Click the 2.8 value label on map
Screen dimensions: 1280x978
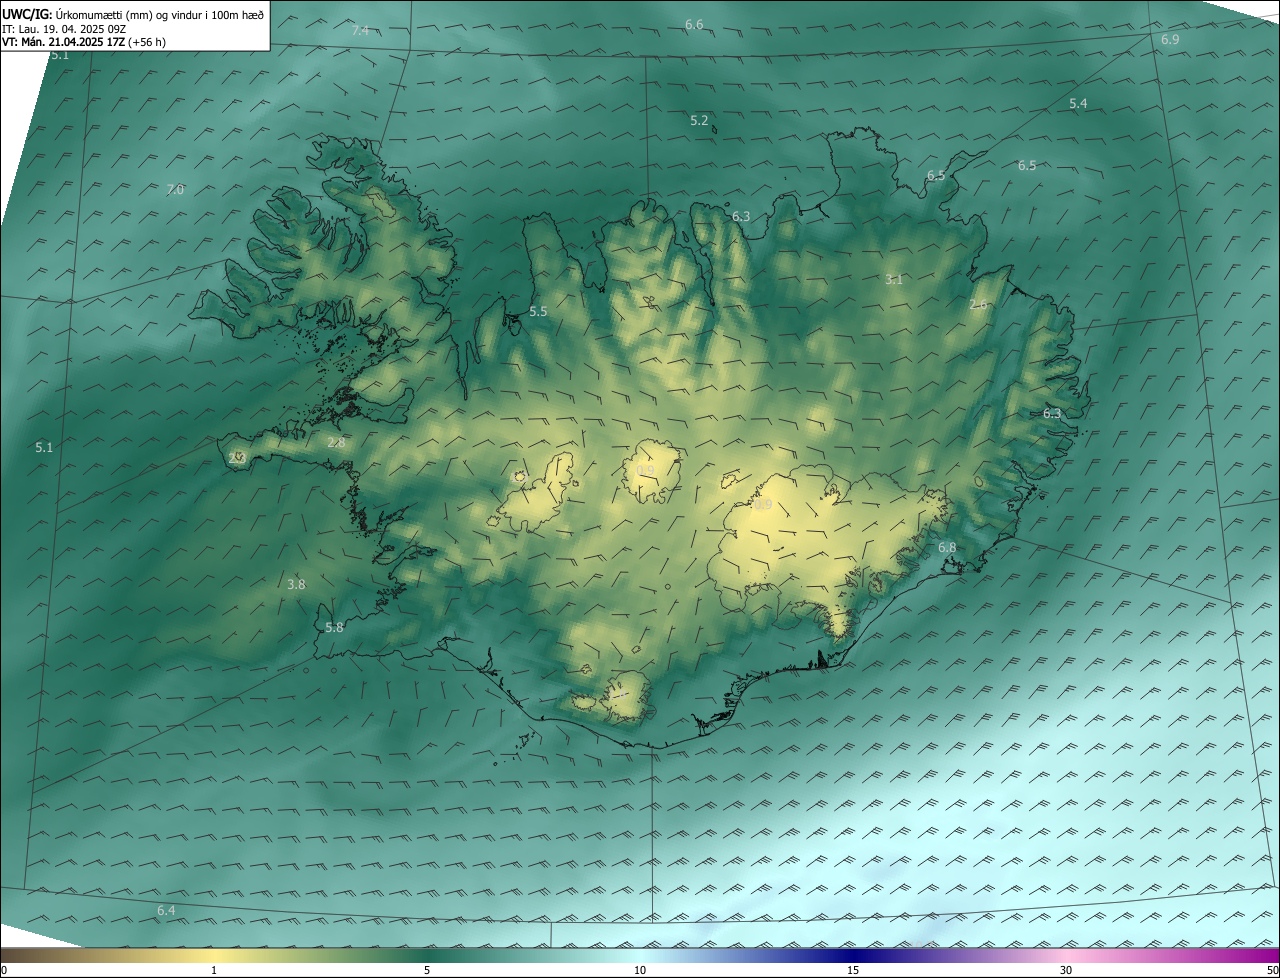336,443
